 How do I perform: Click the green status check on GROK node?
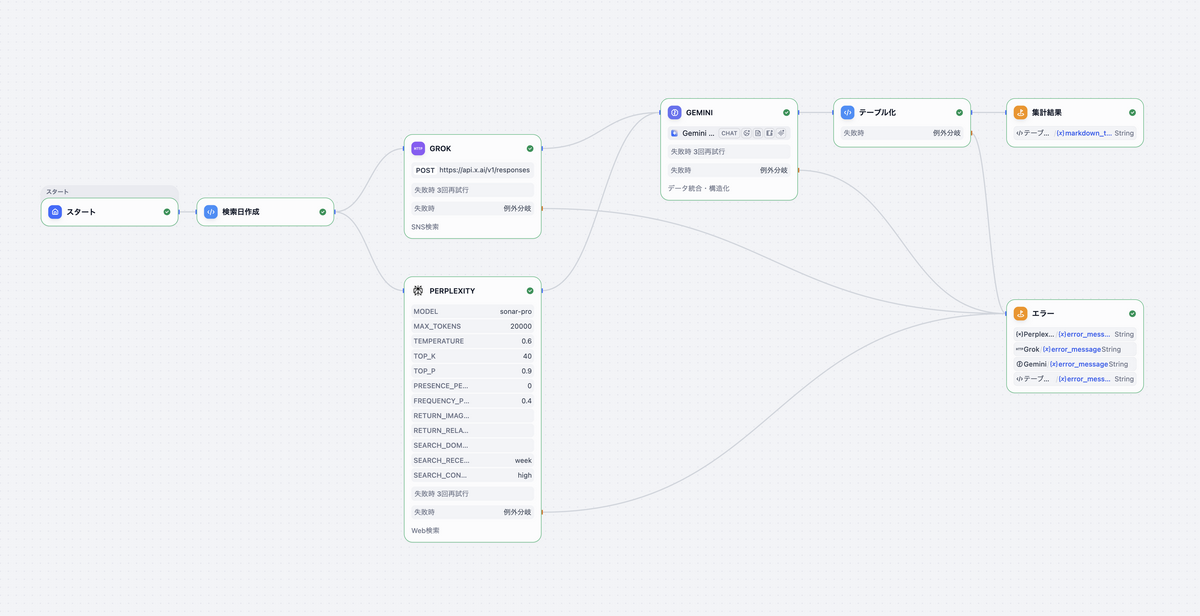530,148
